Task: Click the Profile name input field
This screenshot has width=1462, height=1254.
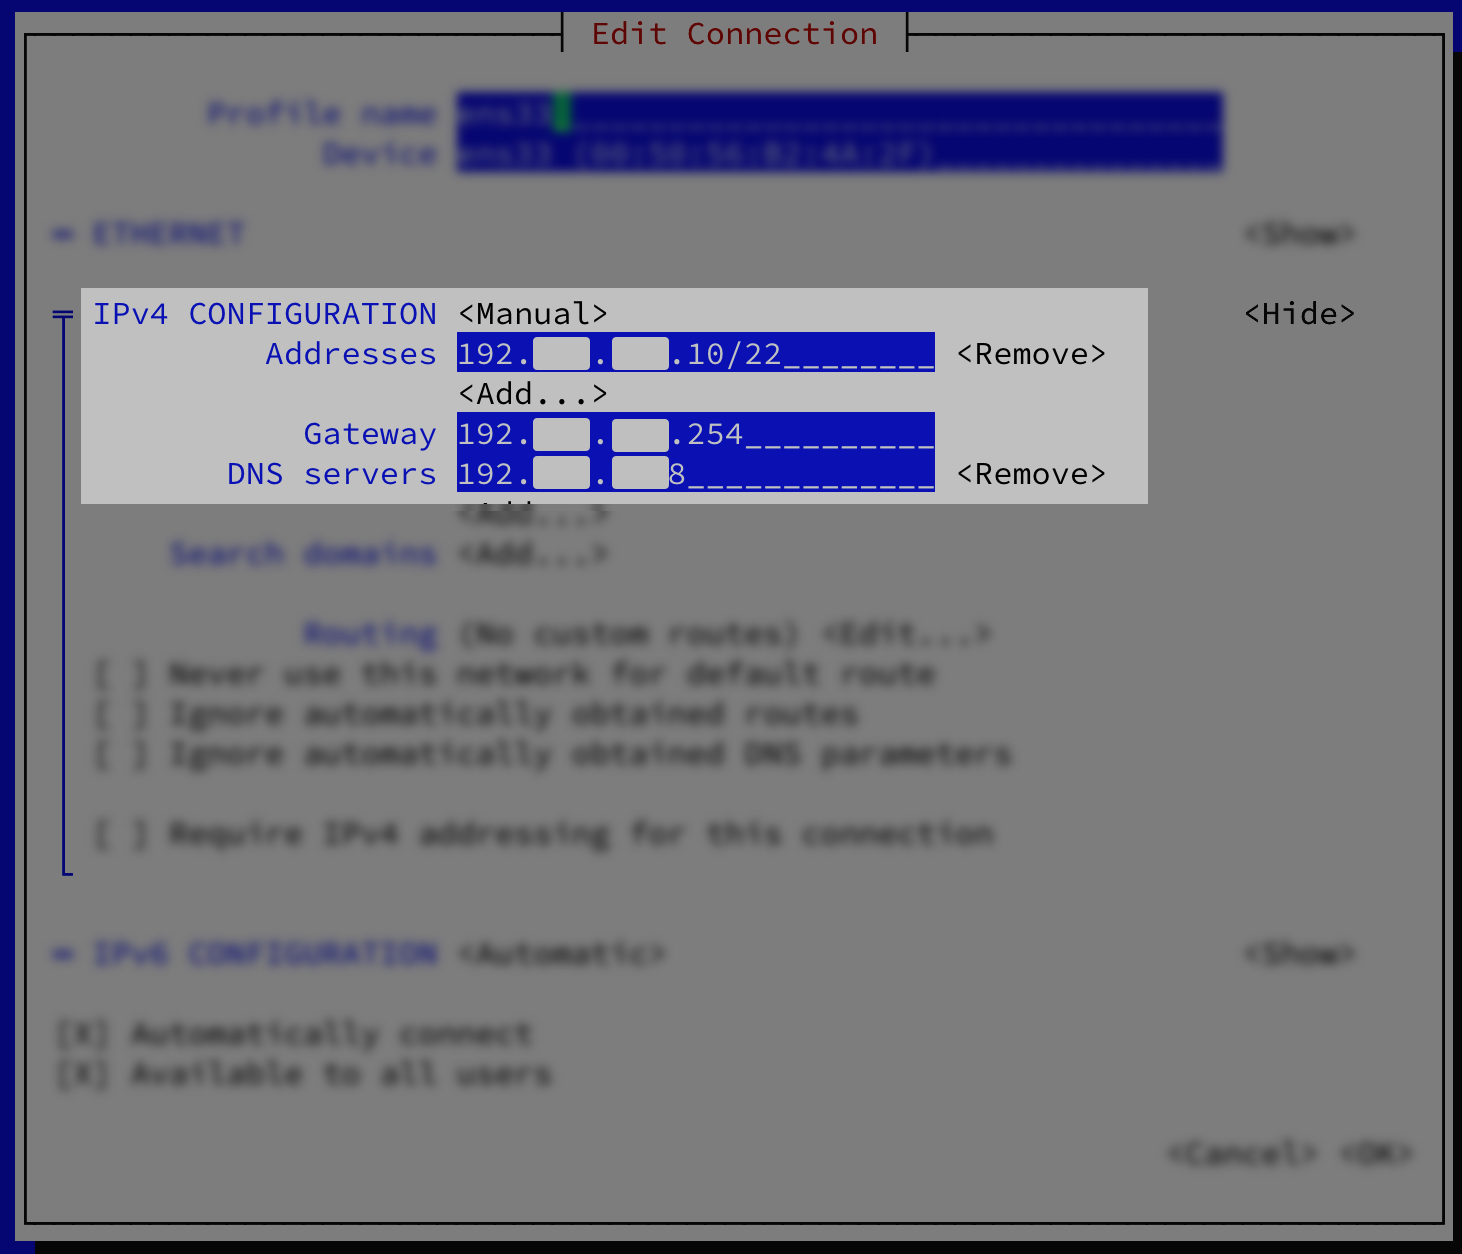Action: [838, 113]
